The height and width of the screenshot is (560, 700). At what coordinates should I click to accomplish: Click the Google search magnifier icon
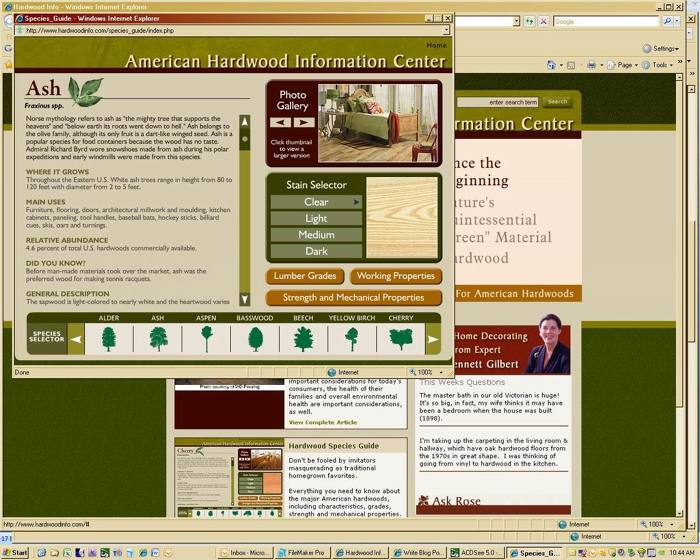(667, 21)
